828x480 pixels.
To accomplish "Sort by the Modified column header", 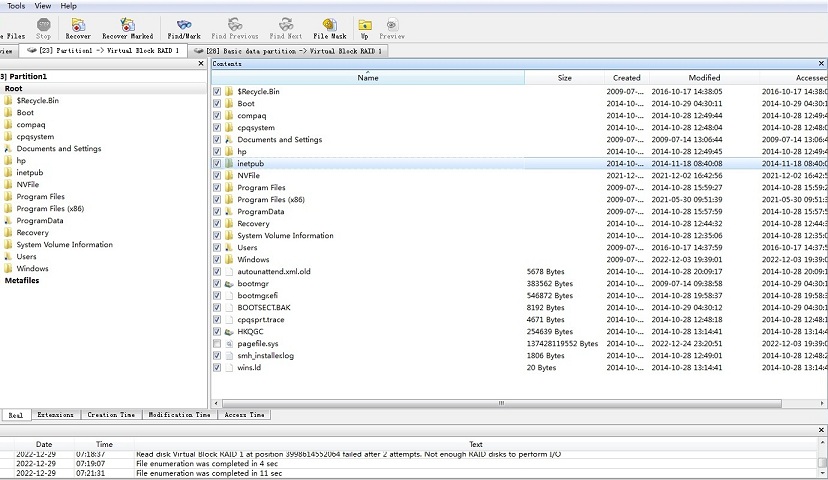I will 704,78.
